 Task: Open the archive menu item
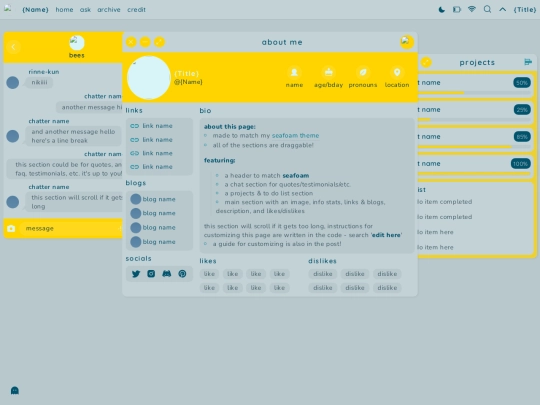[109, 10]
